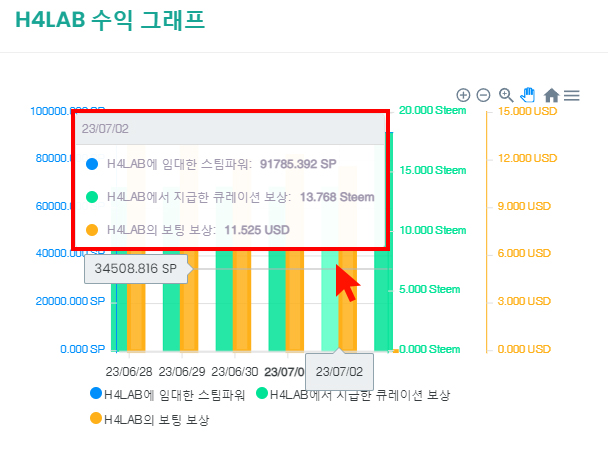Click the H4LAB 수익 그래프 heading
Image resolution: width=608 pixels, height=455 pixels.
(x=110, y=20)
